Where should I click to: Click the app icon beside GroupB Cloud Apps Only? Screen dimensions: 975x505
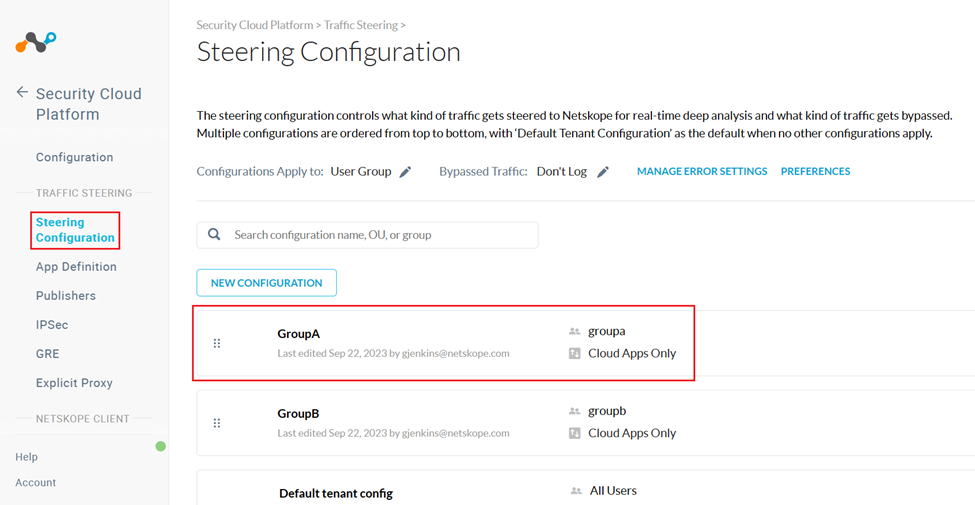pos(575,433)
